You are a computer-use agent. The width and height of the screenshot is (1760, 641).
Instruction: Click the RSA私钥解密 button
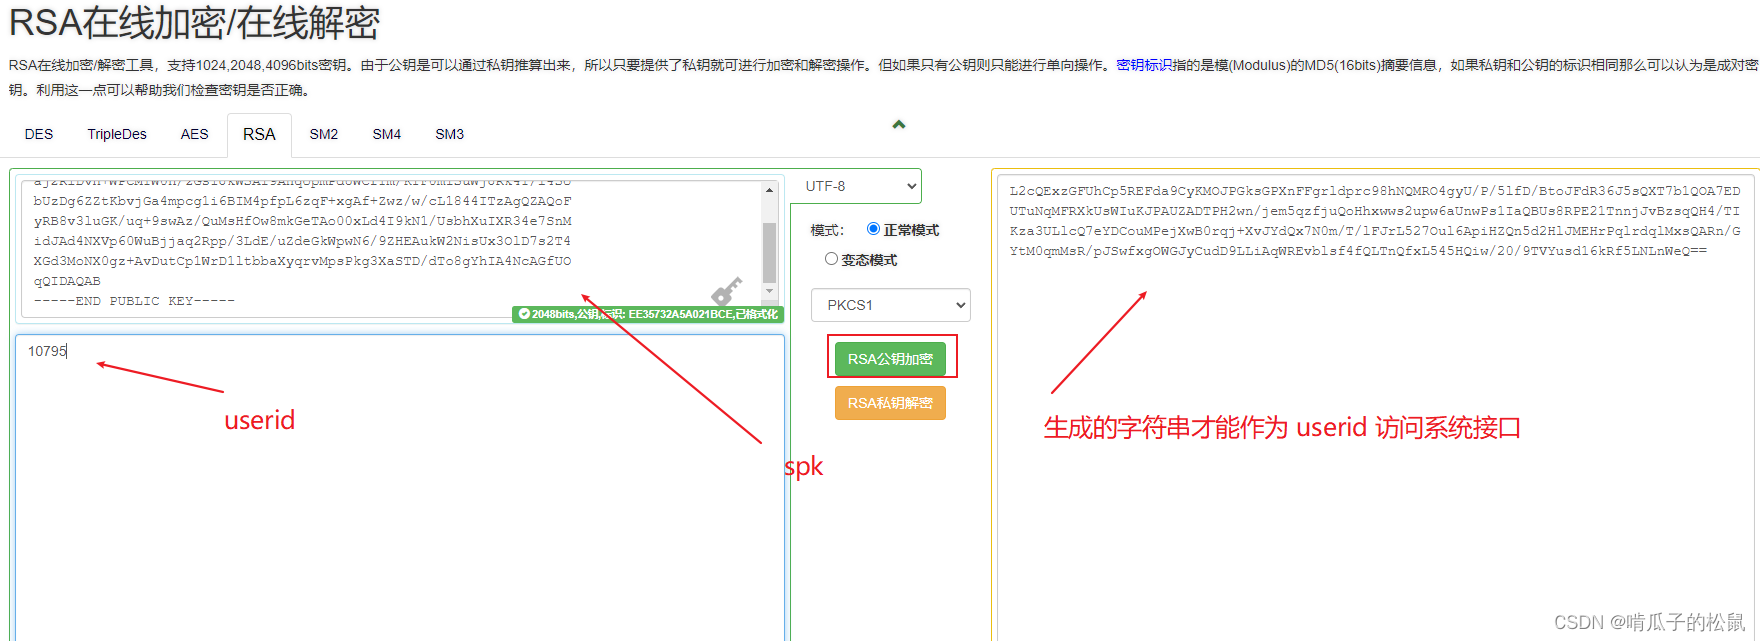coord(890,403)
